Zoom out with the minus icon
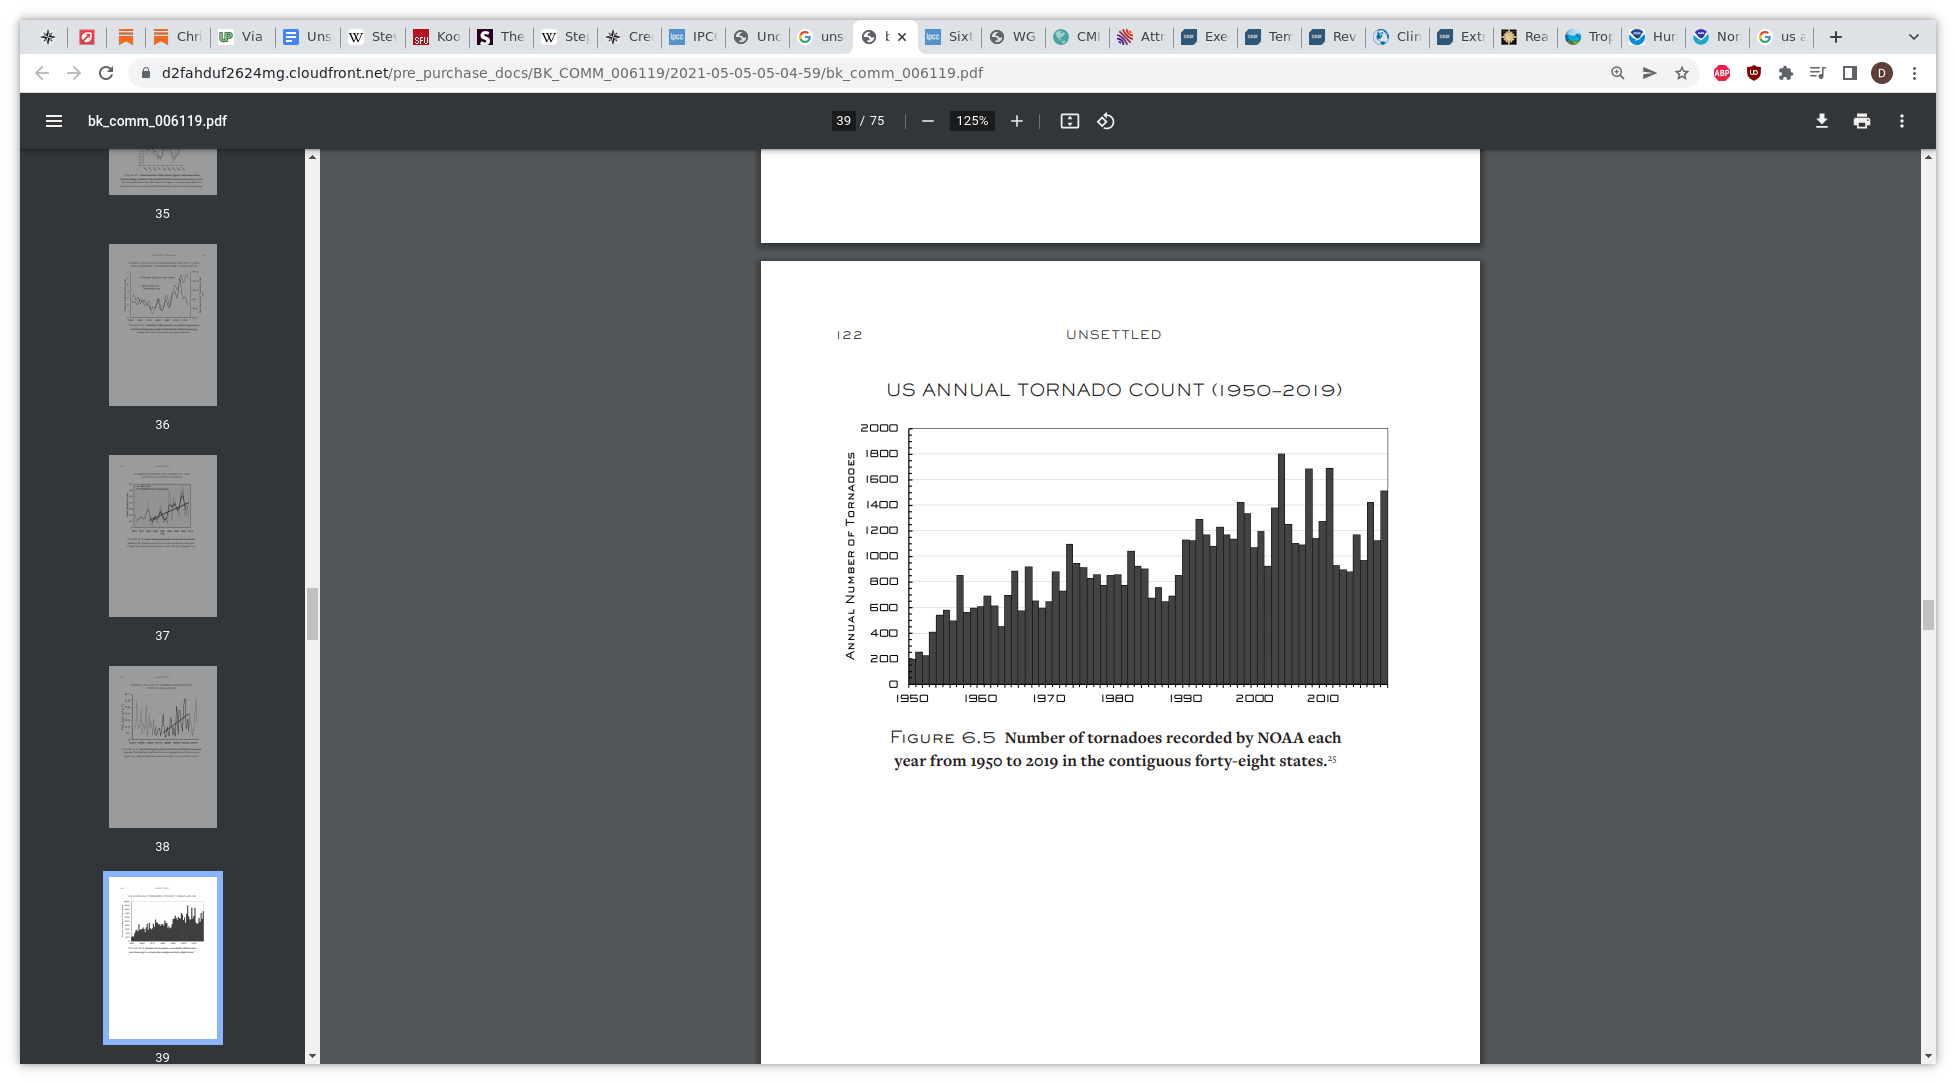Screen dimensions: 1956x1084 pyautogui.click(x=928, y=121)
